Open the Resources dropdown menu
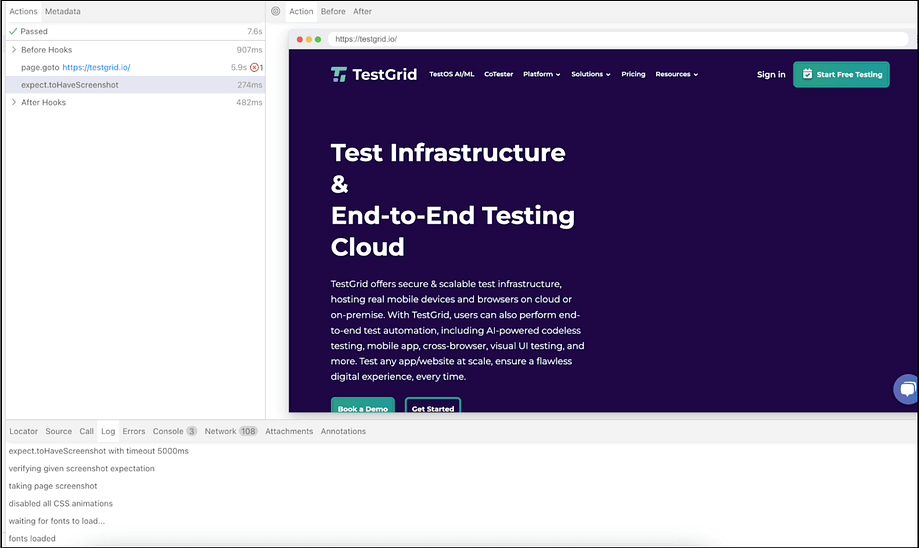Screen dimensions: 919x548 (x=676, y=74)
